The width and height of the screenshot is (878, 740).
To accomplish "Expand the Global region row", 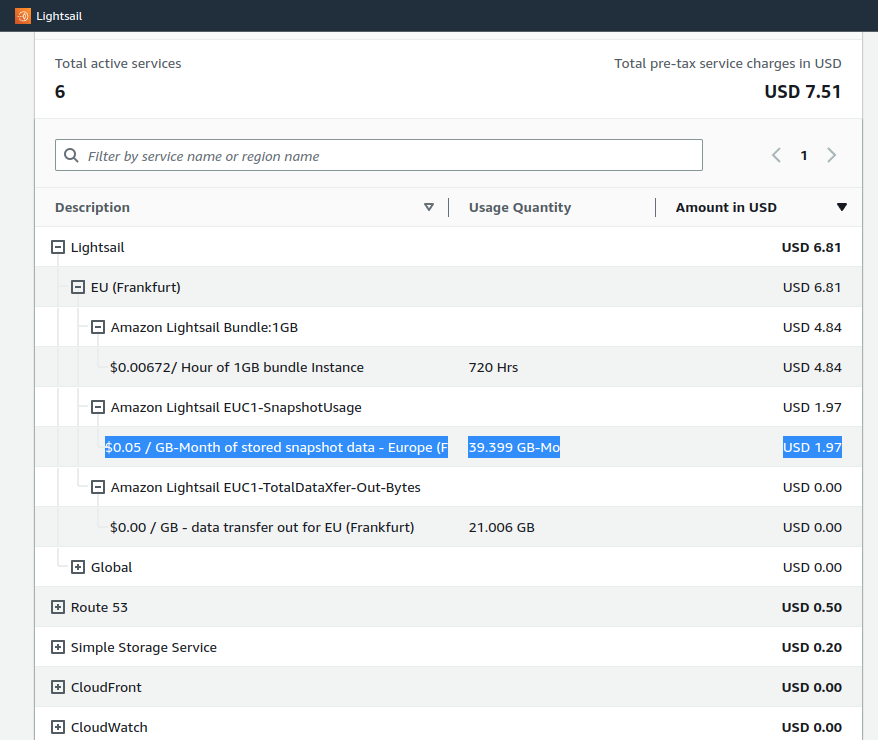I will tap(78, 567).
